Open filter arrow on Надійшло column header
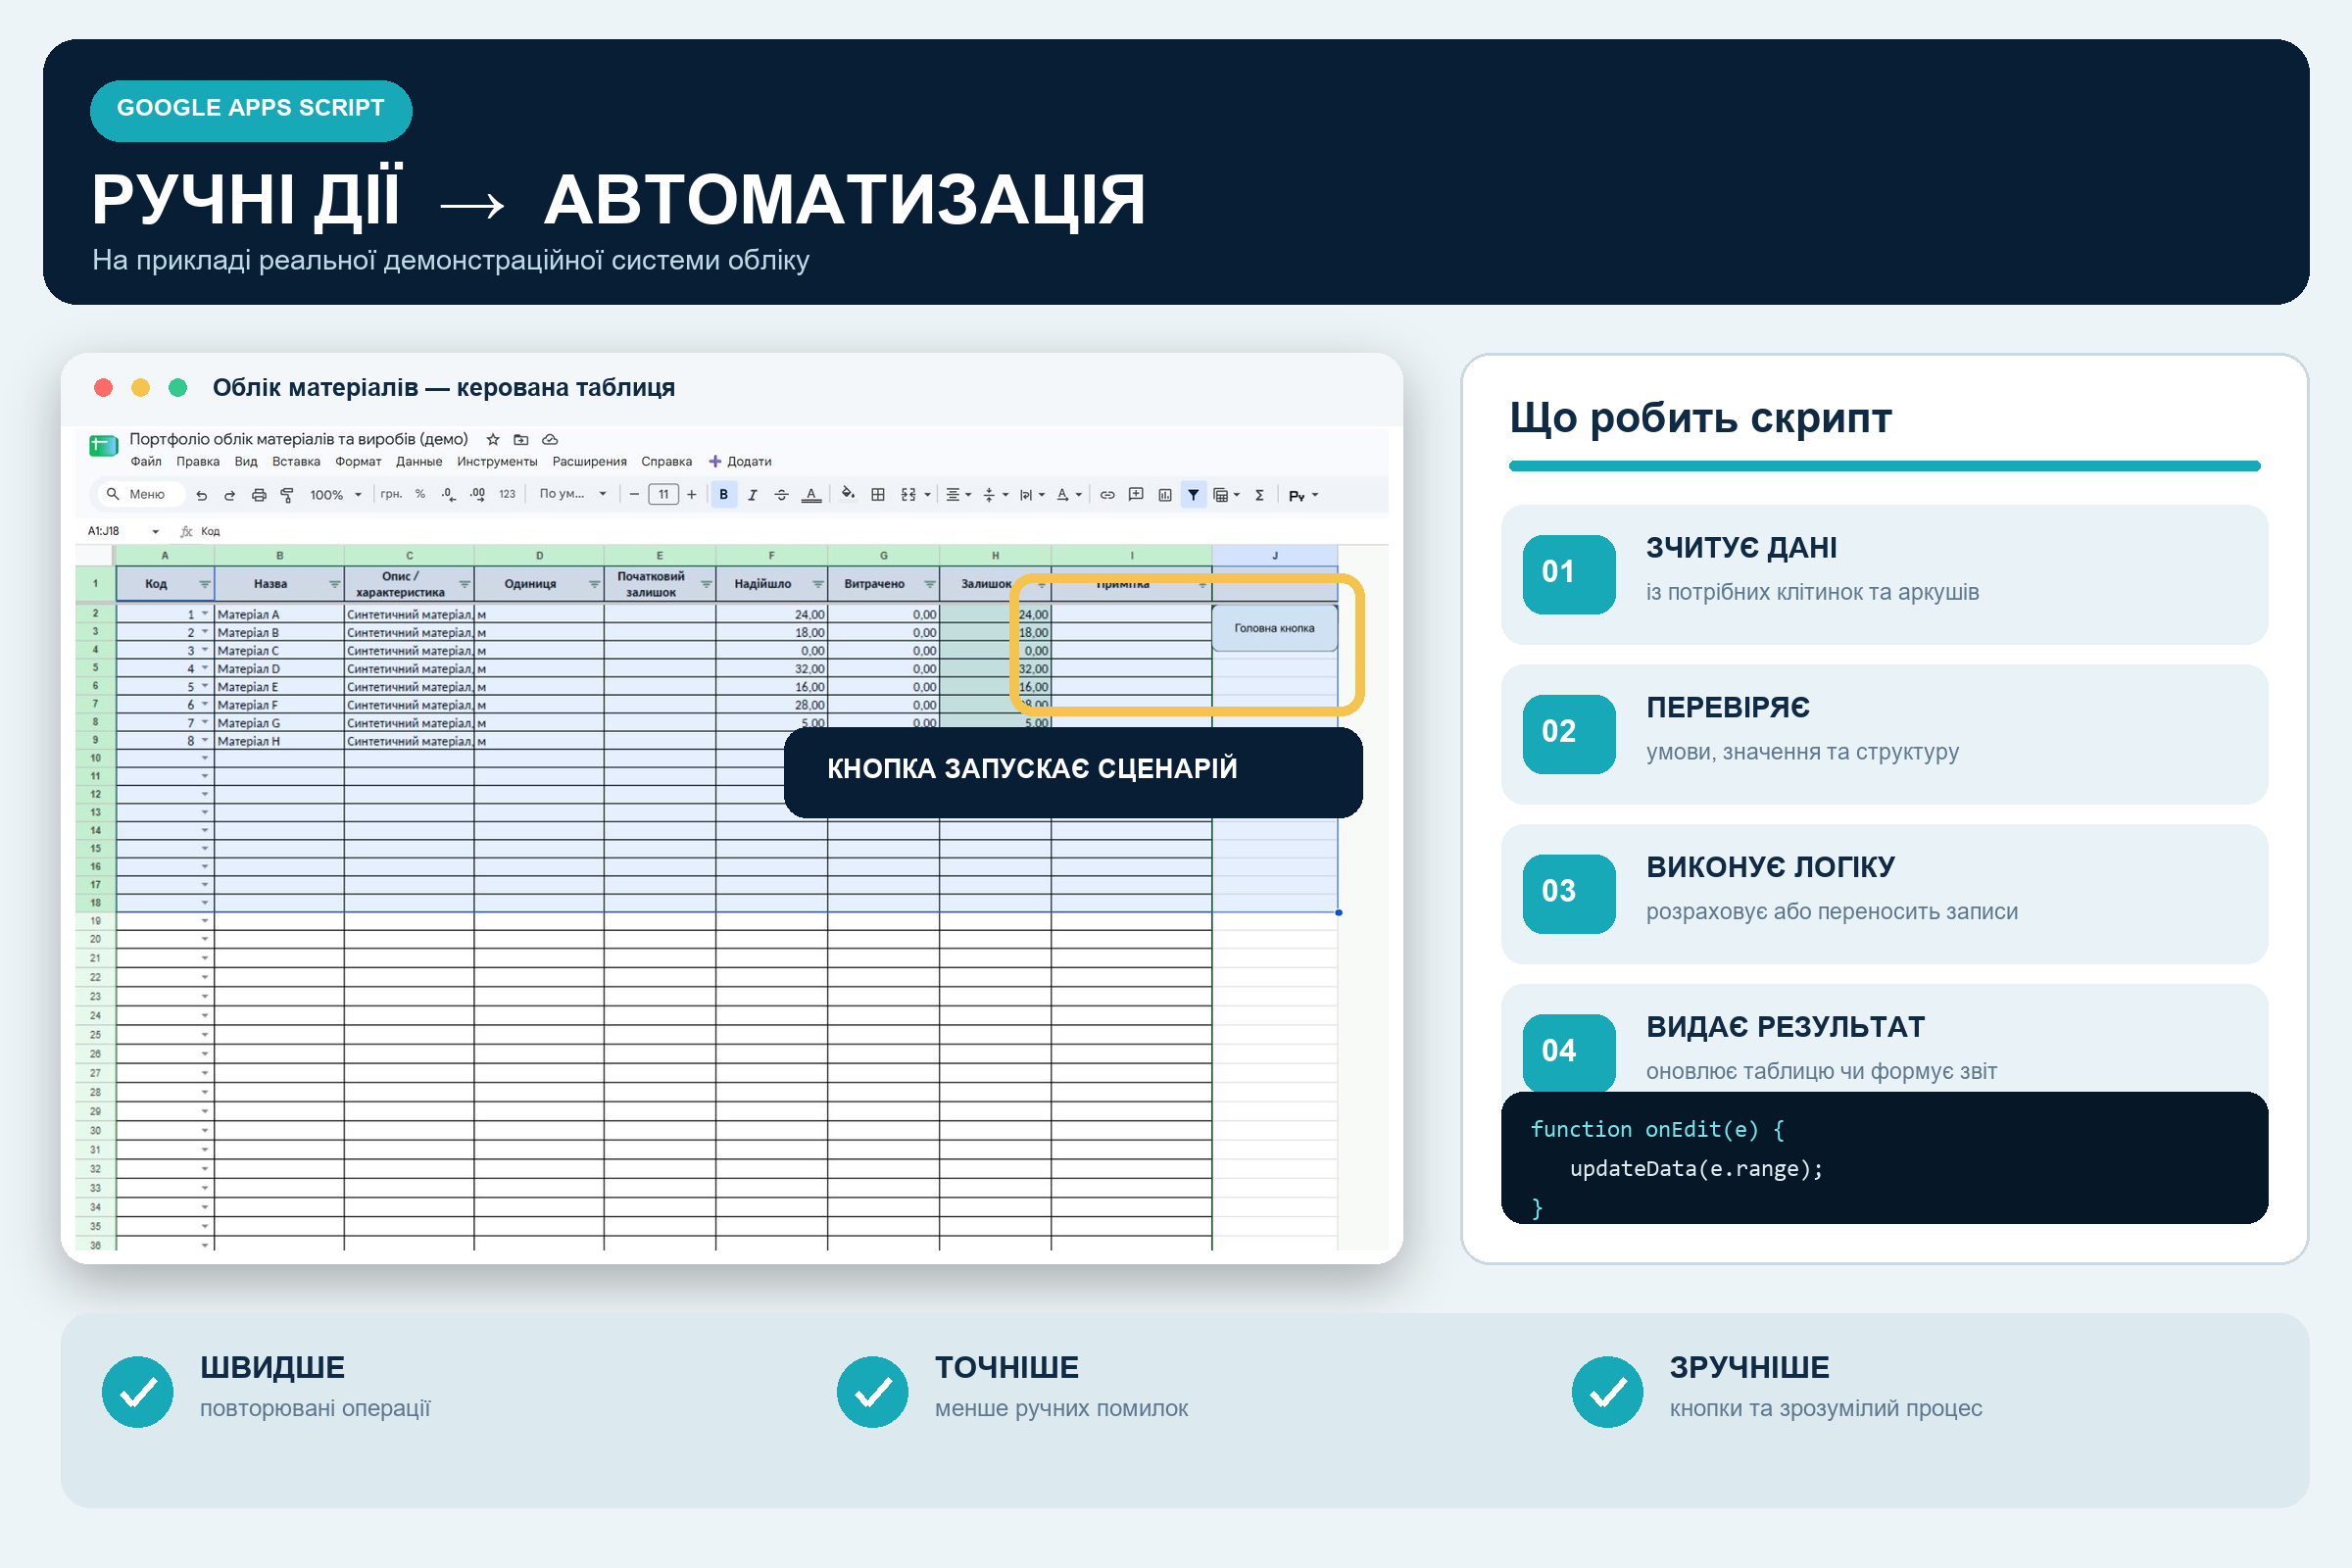2352x1568 pixels. (817, 584)
